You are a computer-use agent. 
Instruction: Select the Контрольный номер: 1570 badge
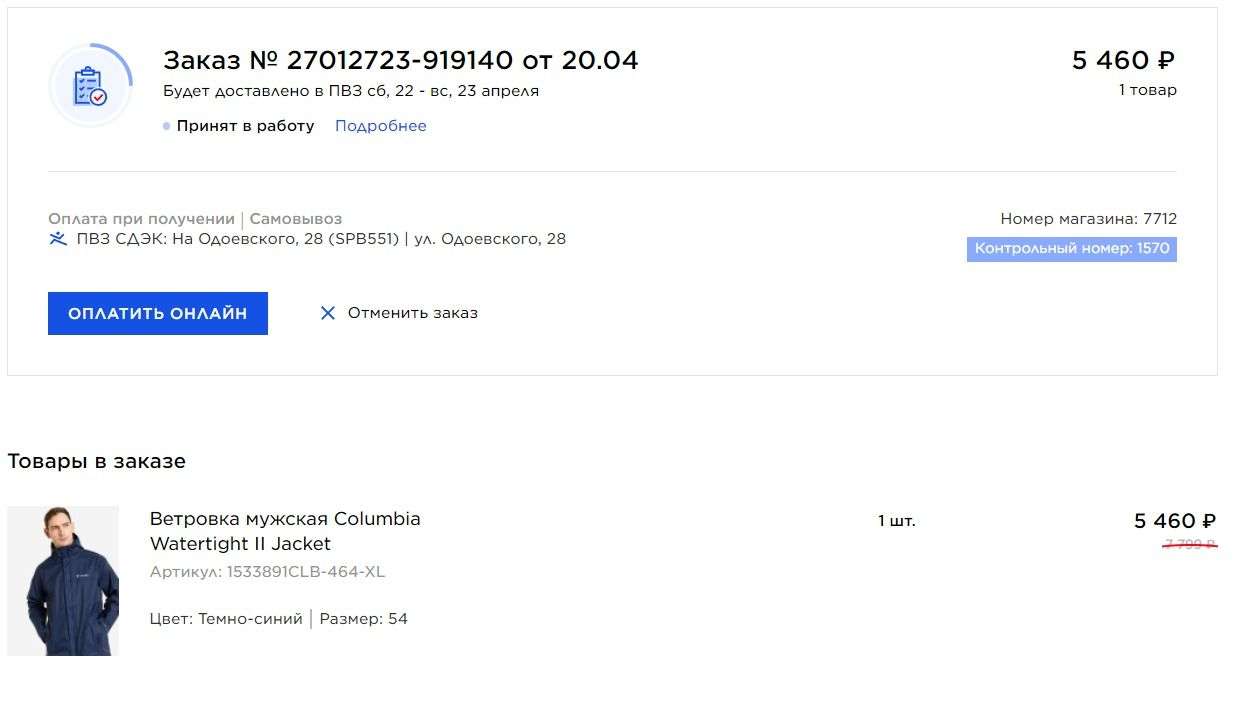point(1071,249)
